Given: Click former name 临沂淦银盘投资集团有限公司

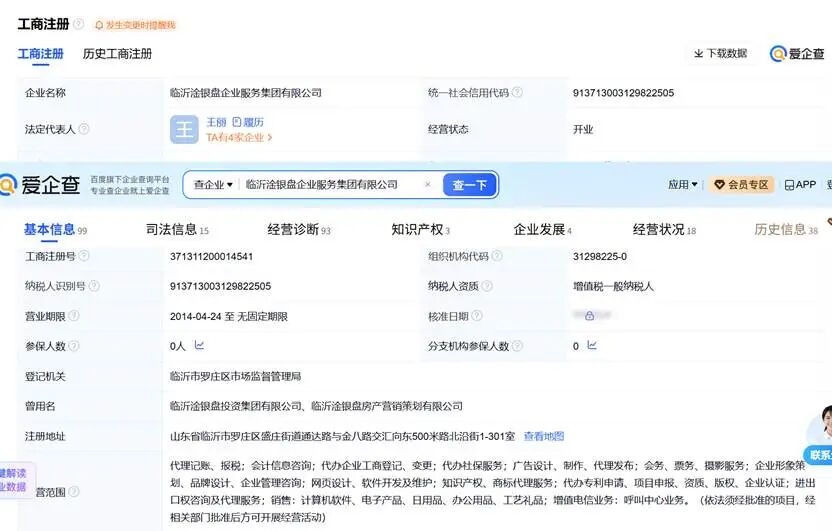Looking at the screenshot, I should (x=236, y=406).
